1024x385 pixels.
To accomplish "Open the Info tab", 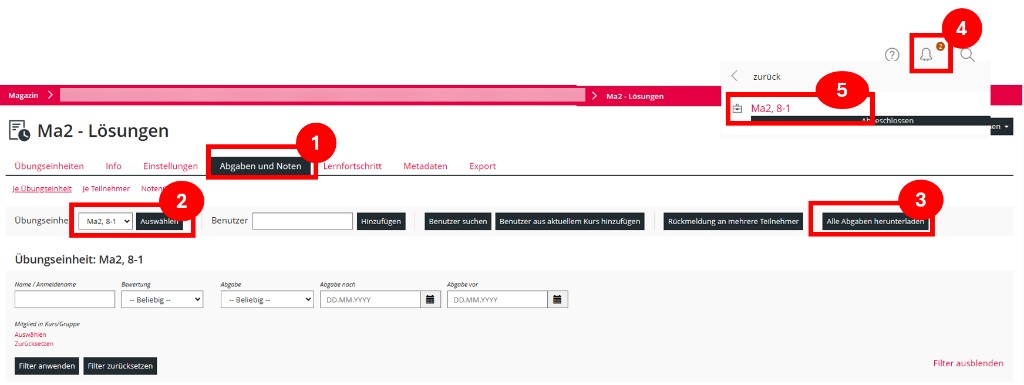I will (114, 166).
